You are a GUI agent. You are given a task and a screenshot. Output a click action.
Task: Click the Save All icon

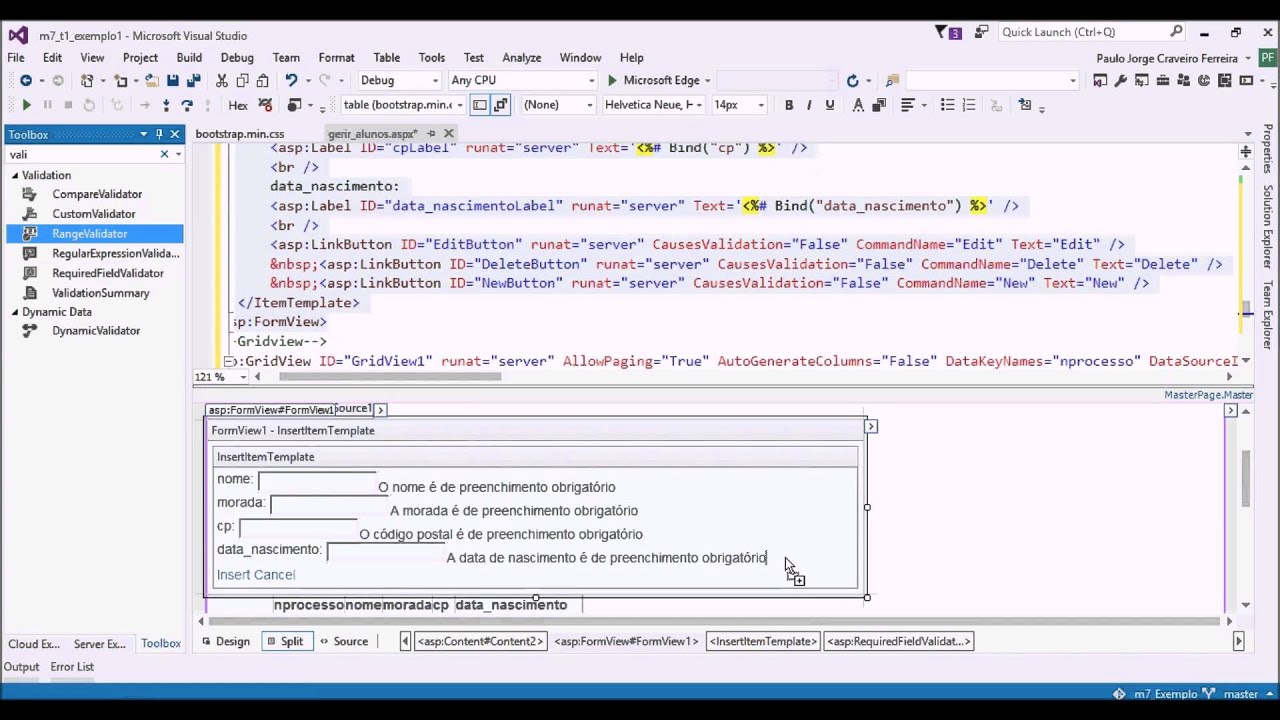coord(193,80)
